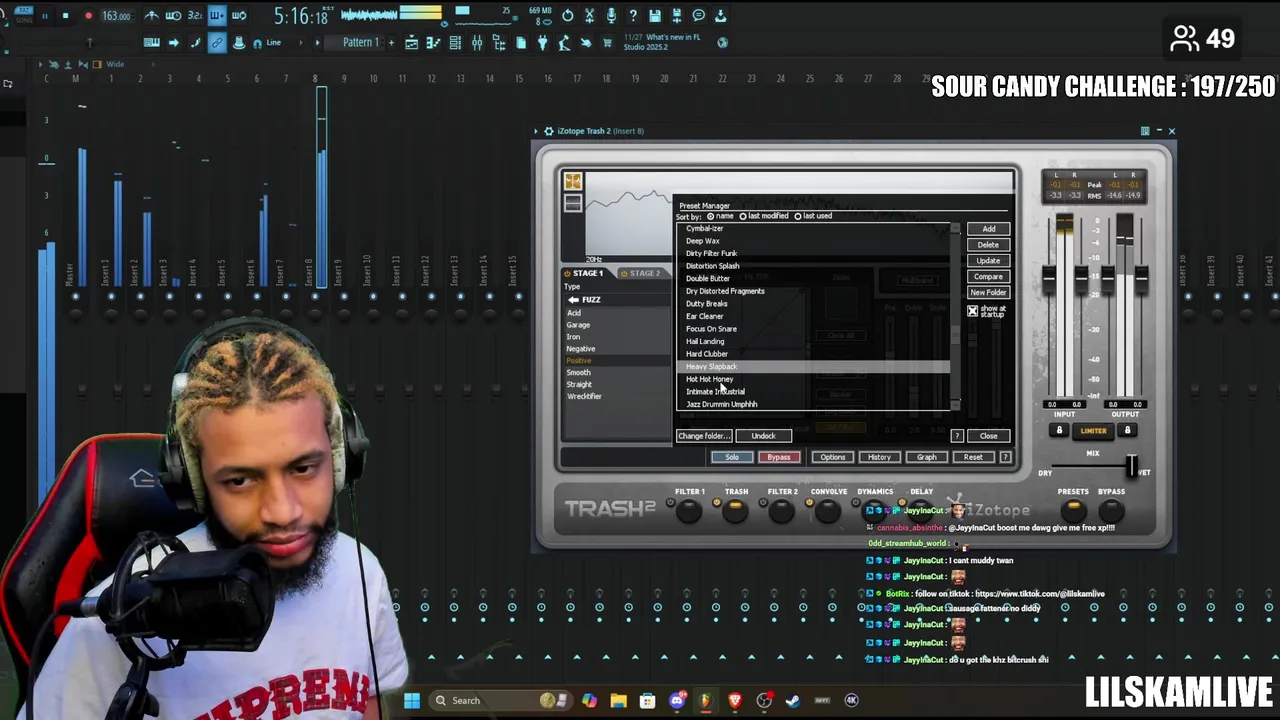The width and height of the screenshot is (1280, 720).
Task: Open the Options panel in Trash 2
Action: (832, 457)
